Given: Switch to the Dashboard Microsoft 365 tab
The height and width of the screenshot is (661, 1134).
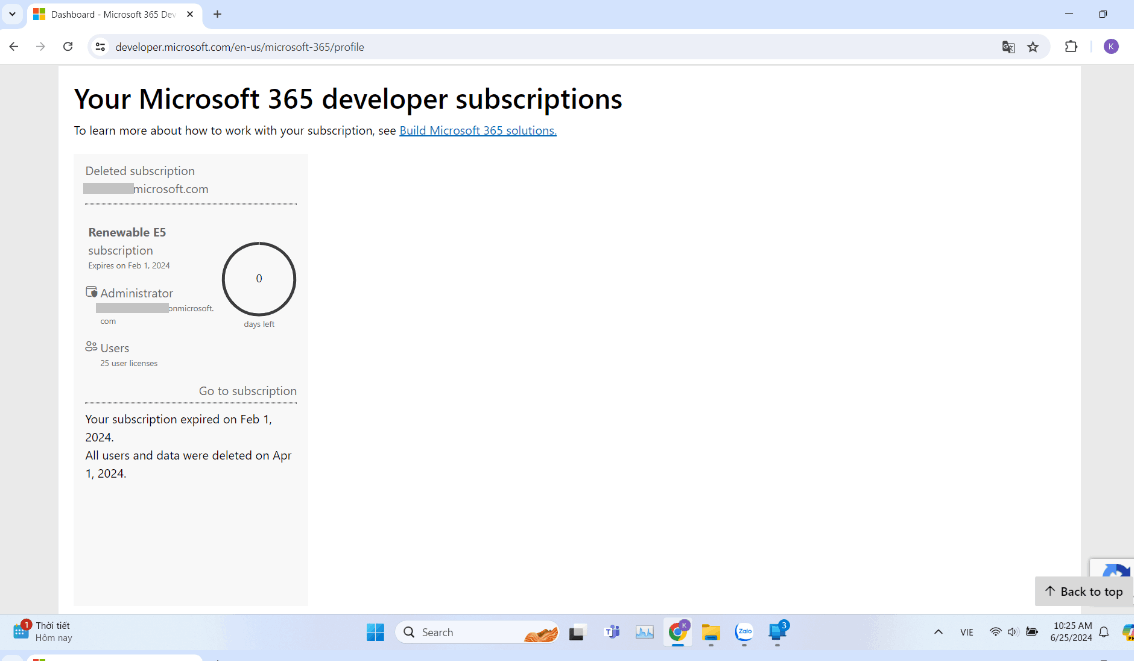Looking at the screenshot, I should click(x=112, y=14).
